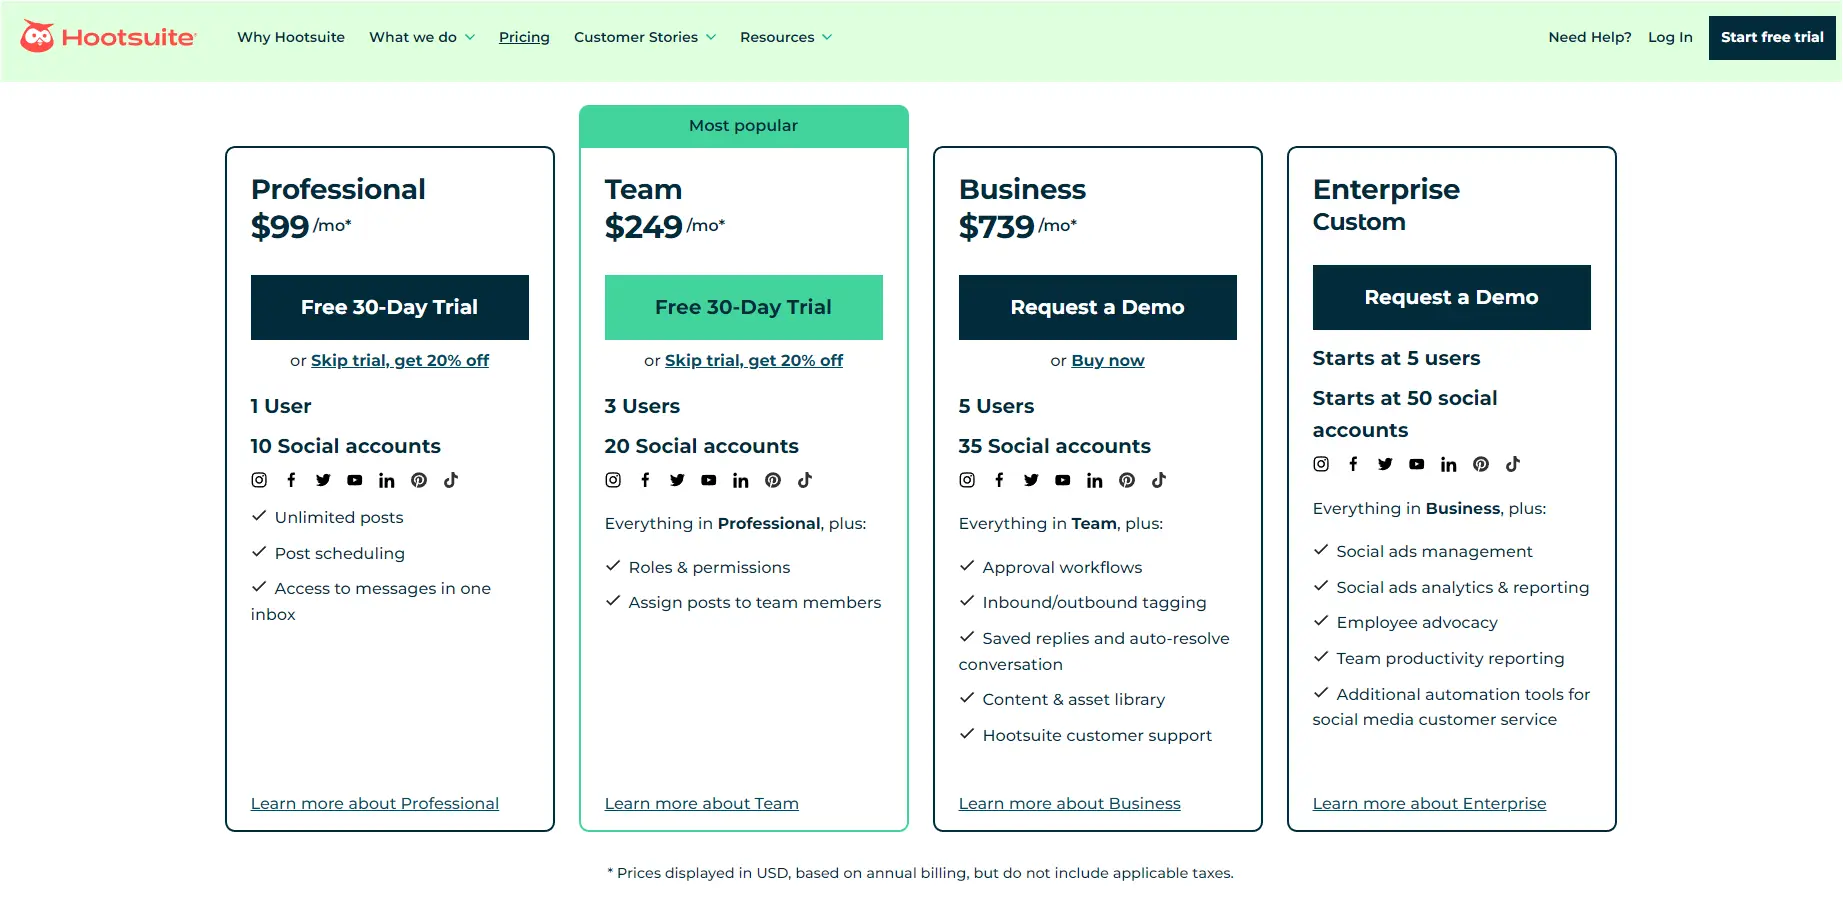1843x906 pixels.
Task: Click Need Help? in header
Action: coord(1589,37)
